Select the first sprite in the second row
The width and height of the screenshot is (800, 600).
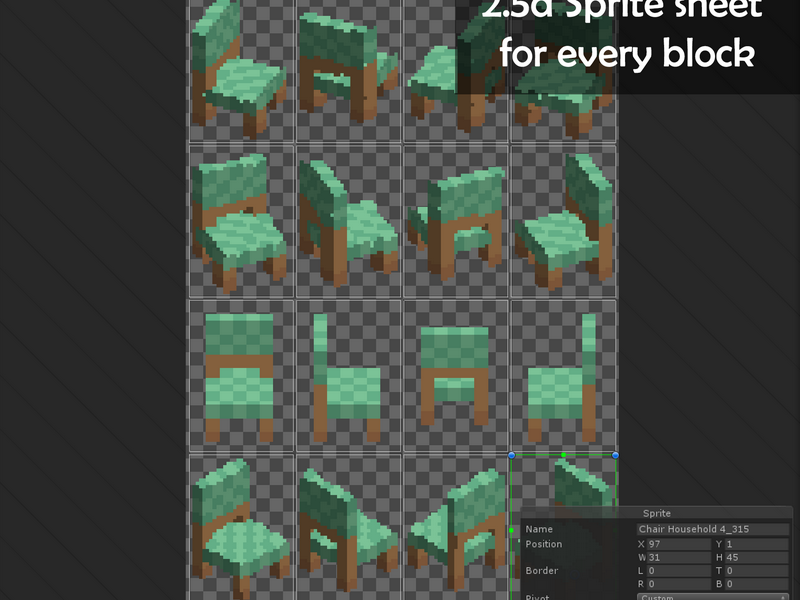click(x=241, y=221)
